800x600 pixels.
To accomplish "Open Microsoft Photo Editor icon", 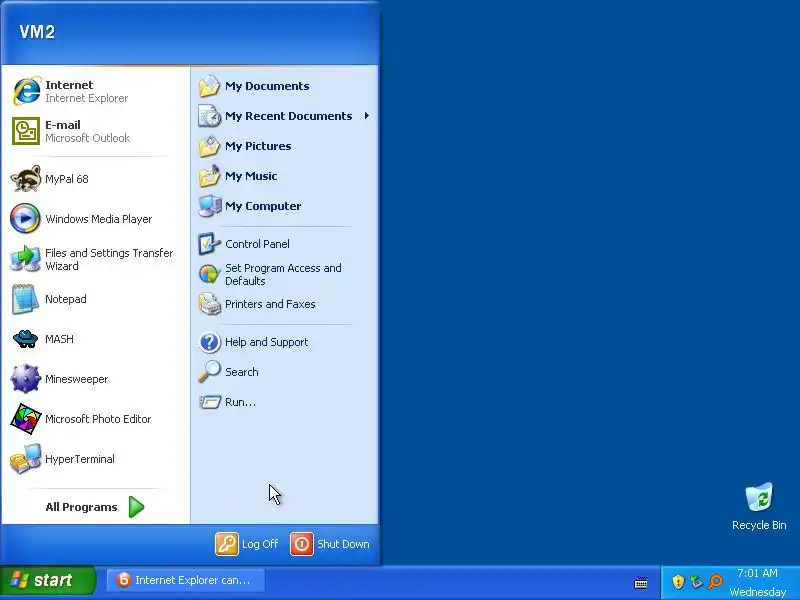I will coord(26,419).
